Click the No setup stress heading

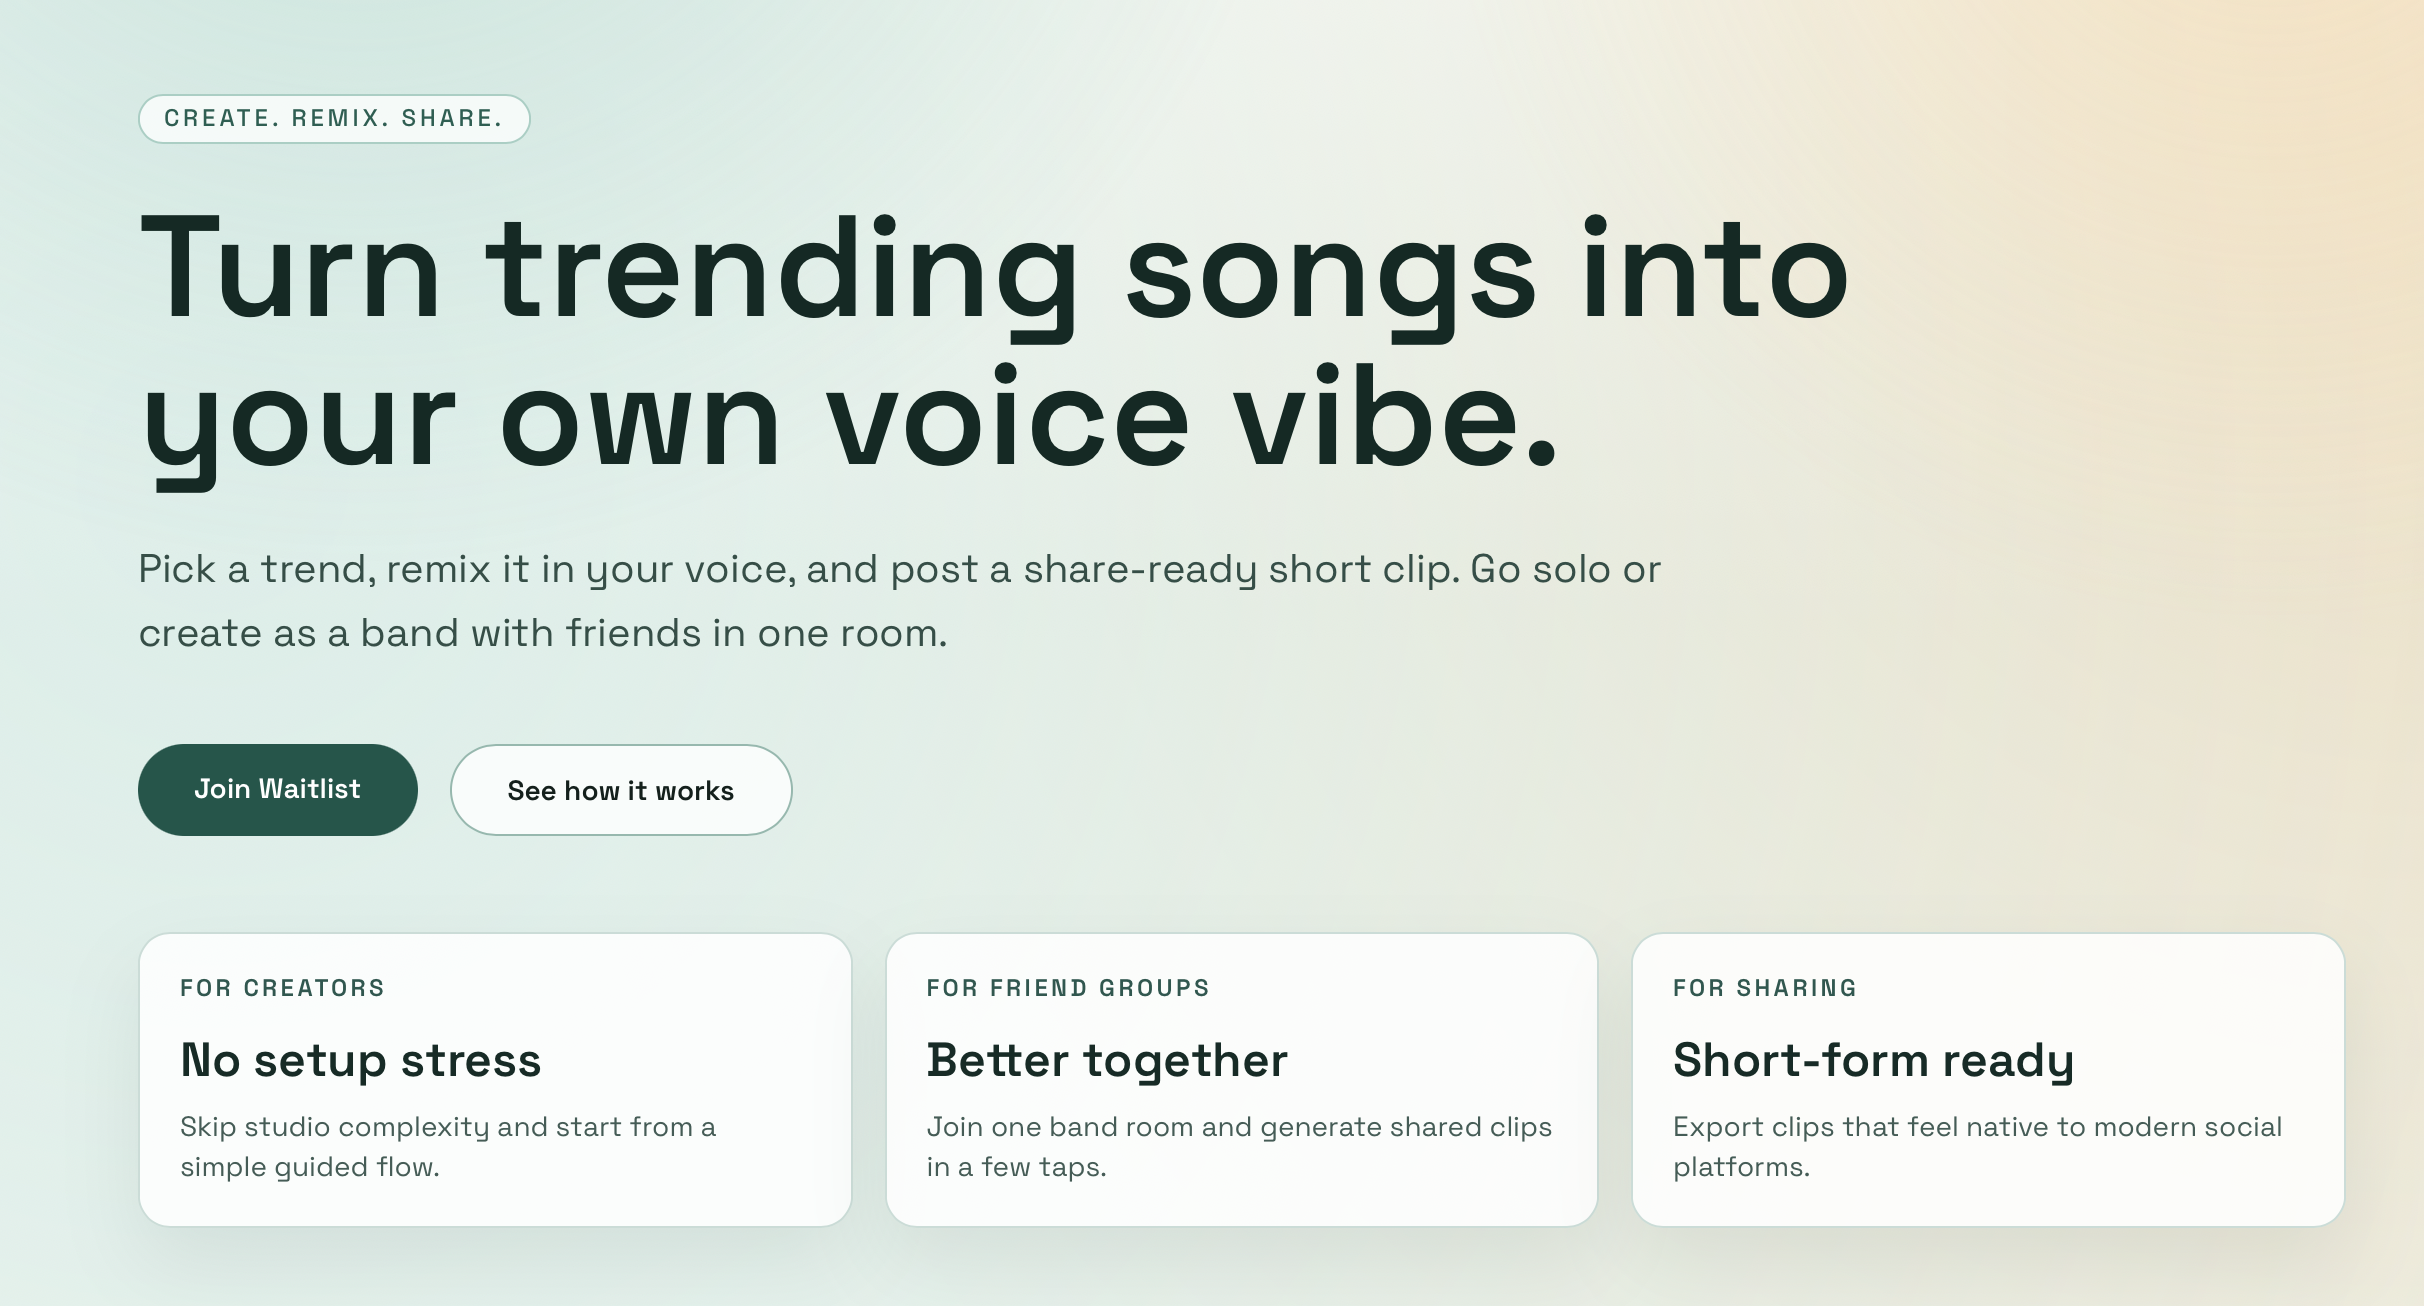[360, 1060]
